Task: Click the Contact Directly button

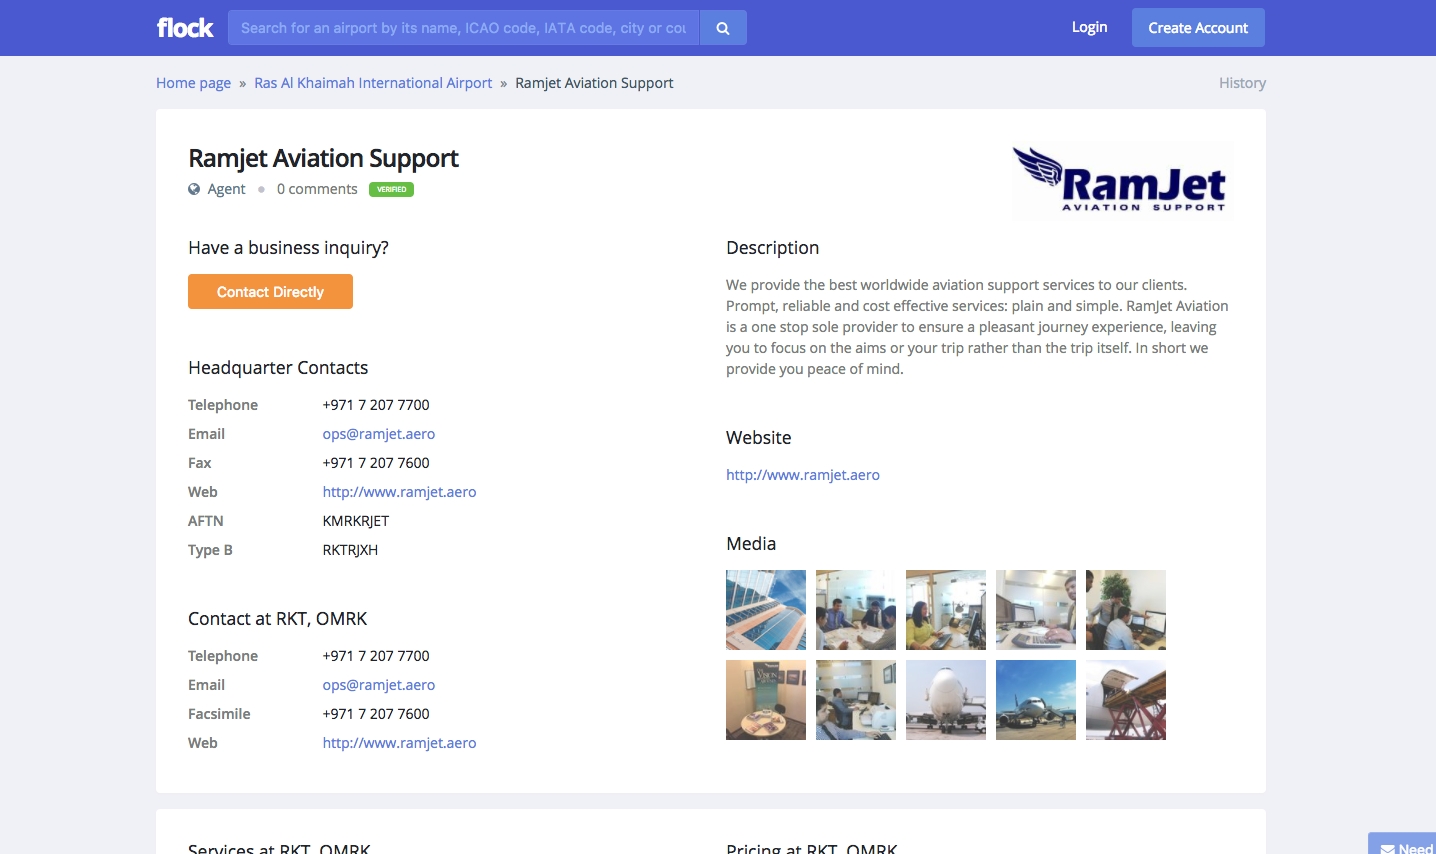Action: coord(270,292)
